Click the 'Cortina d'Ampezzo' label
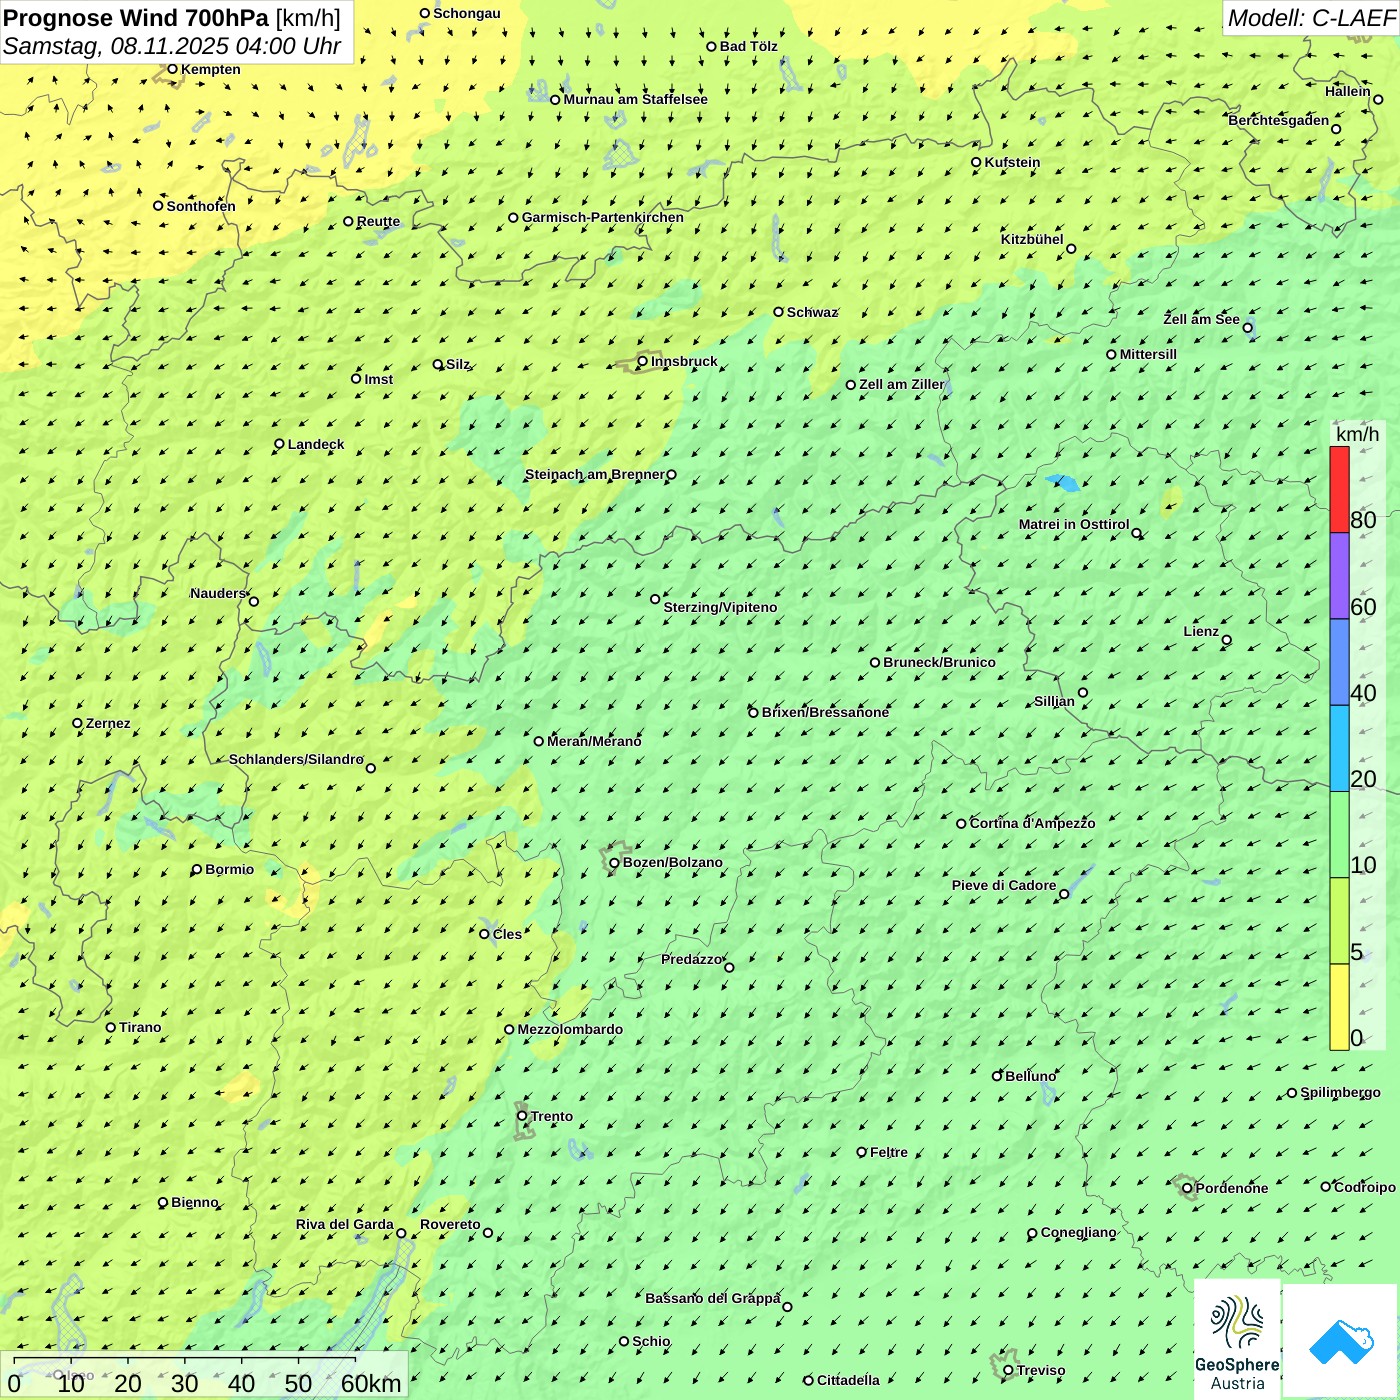 coord(1032,823)
